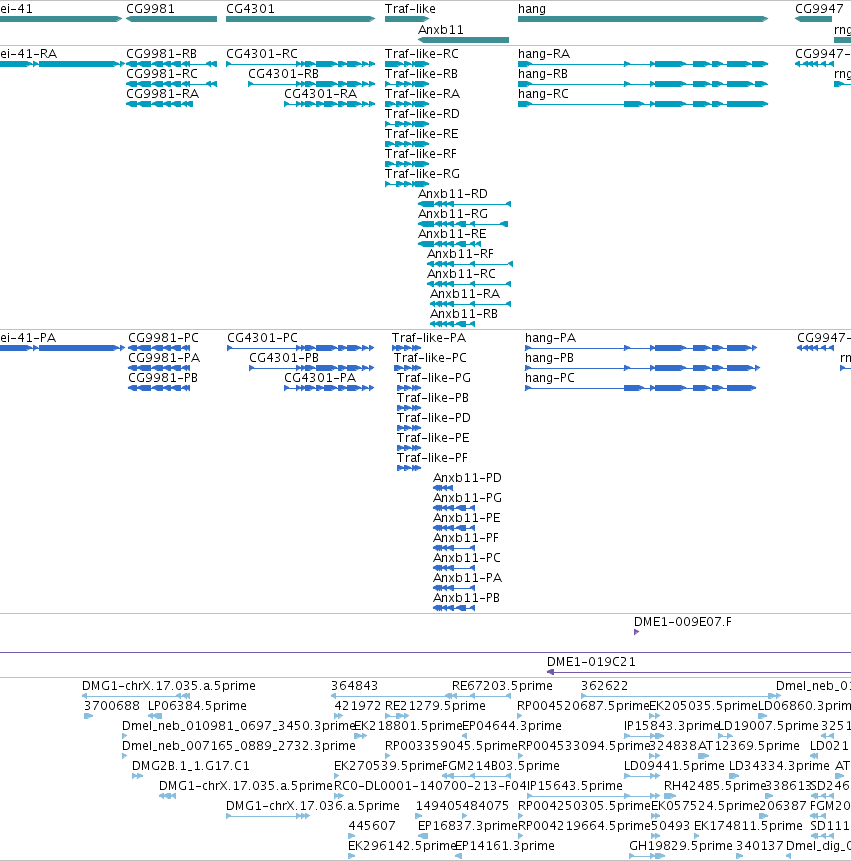This screenshot has width=851, height=861.
Task: Select the Anxb11-PG protein label
Action: pyautogui.click(x=467, y=498)
